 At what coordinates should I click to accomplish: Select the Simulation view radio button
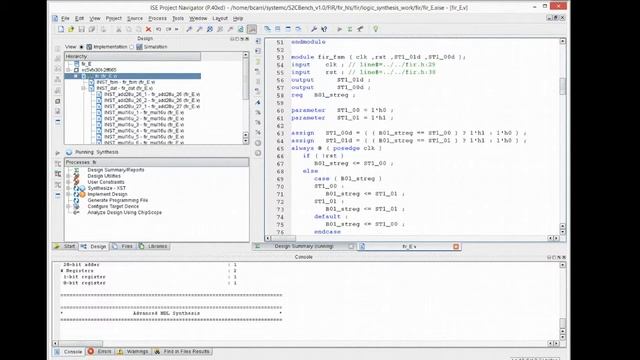(131, 47)
